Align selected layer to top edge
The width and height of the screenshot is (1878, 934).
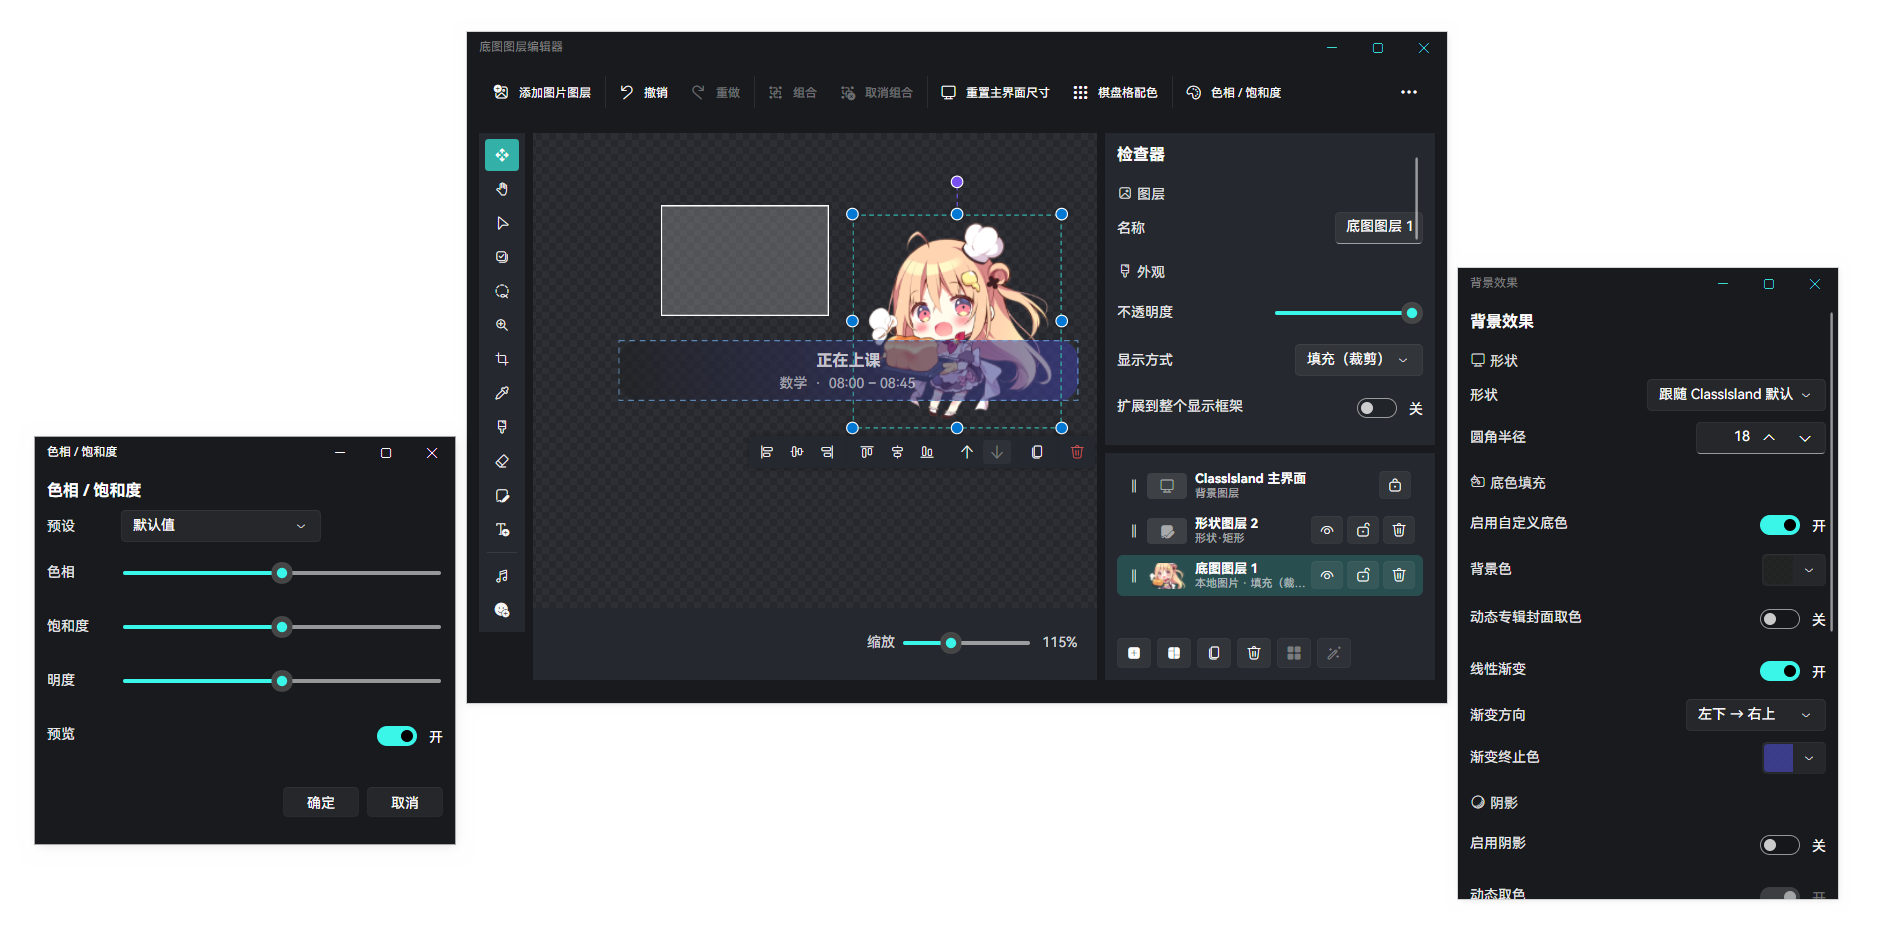pyautogui.click(x=867, y=452)
